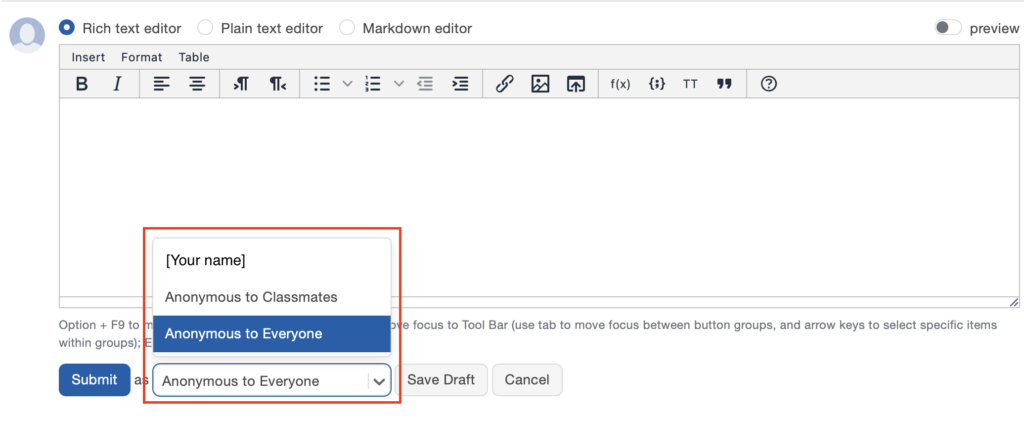
Task: Turn on the preview toggle
Action: (x=947, y=28)
